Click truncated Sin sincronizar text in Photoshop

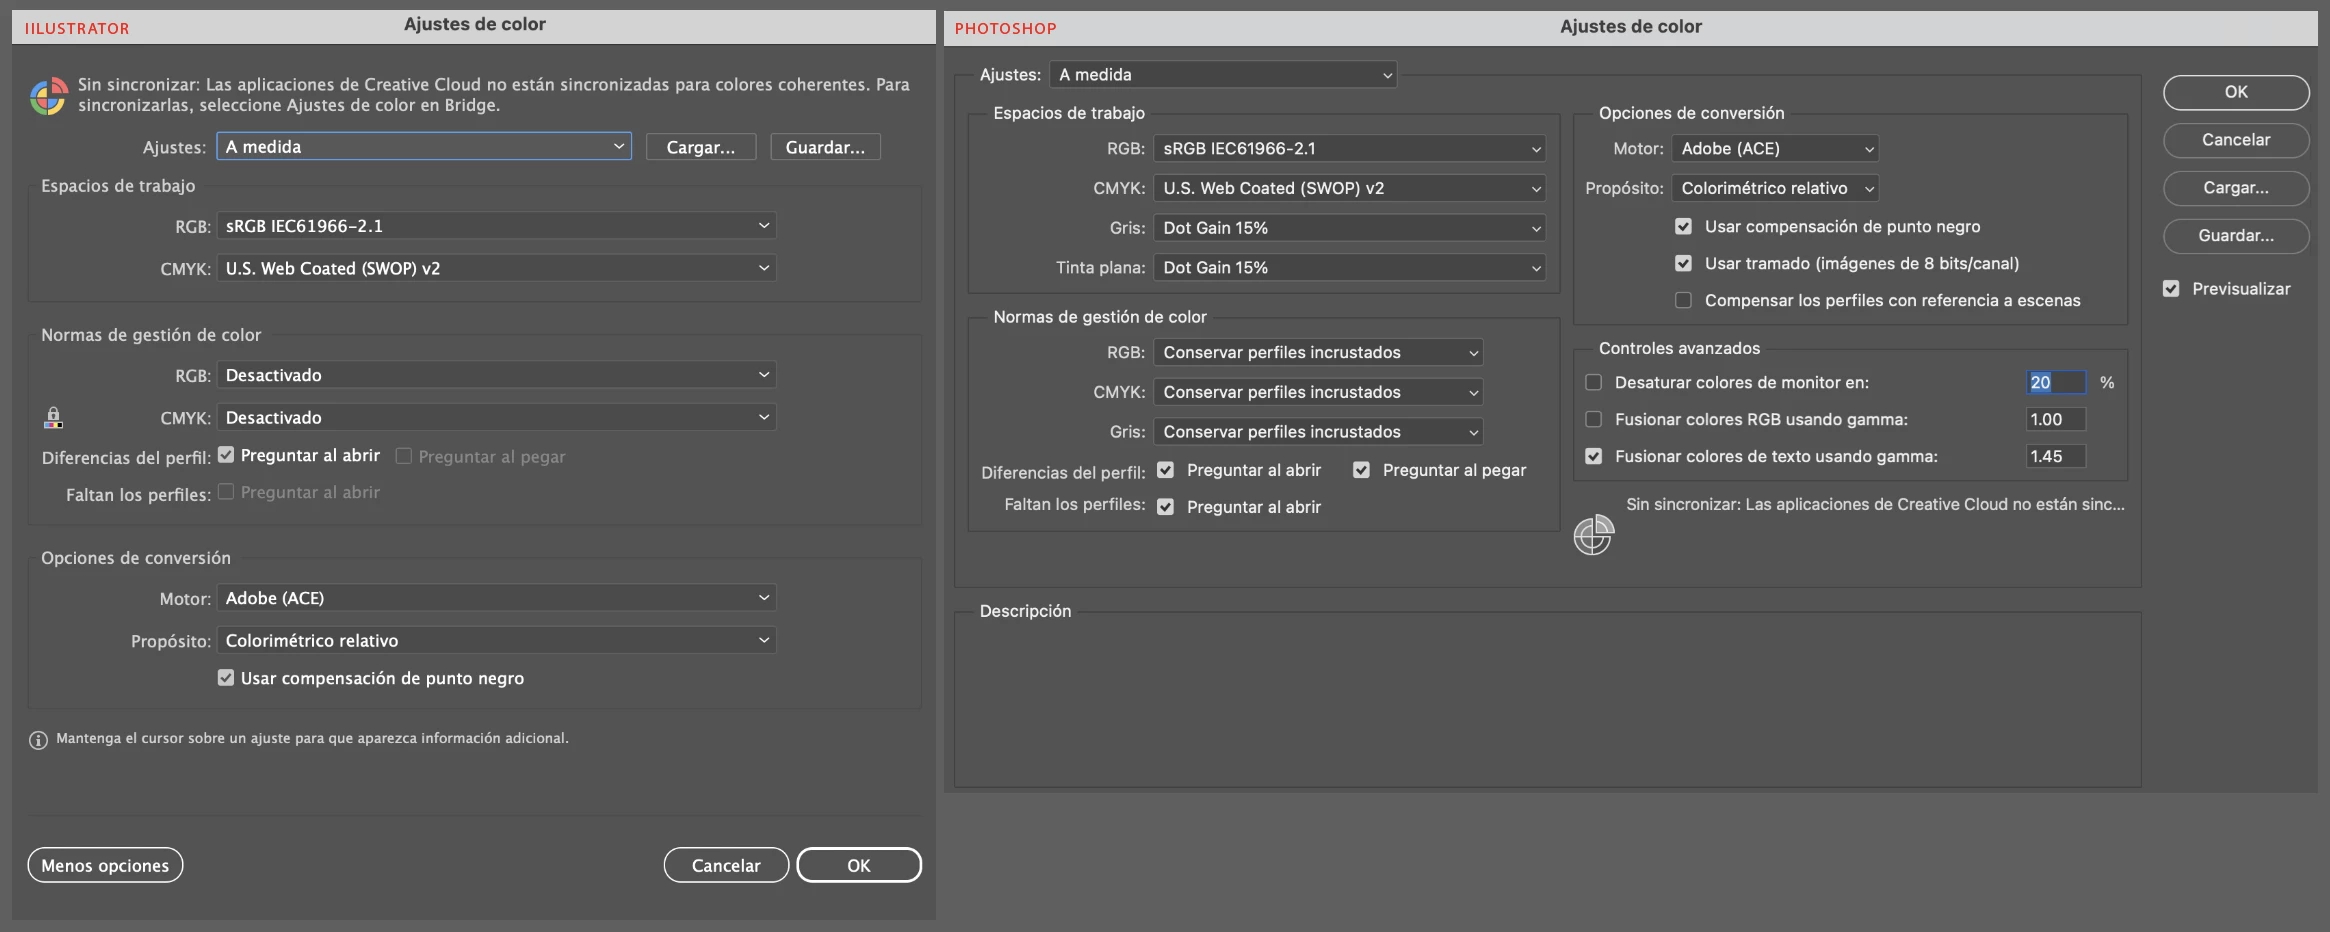[1875, 505]
